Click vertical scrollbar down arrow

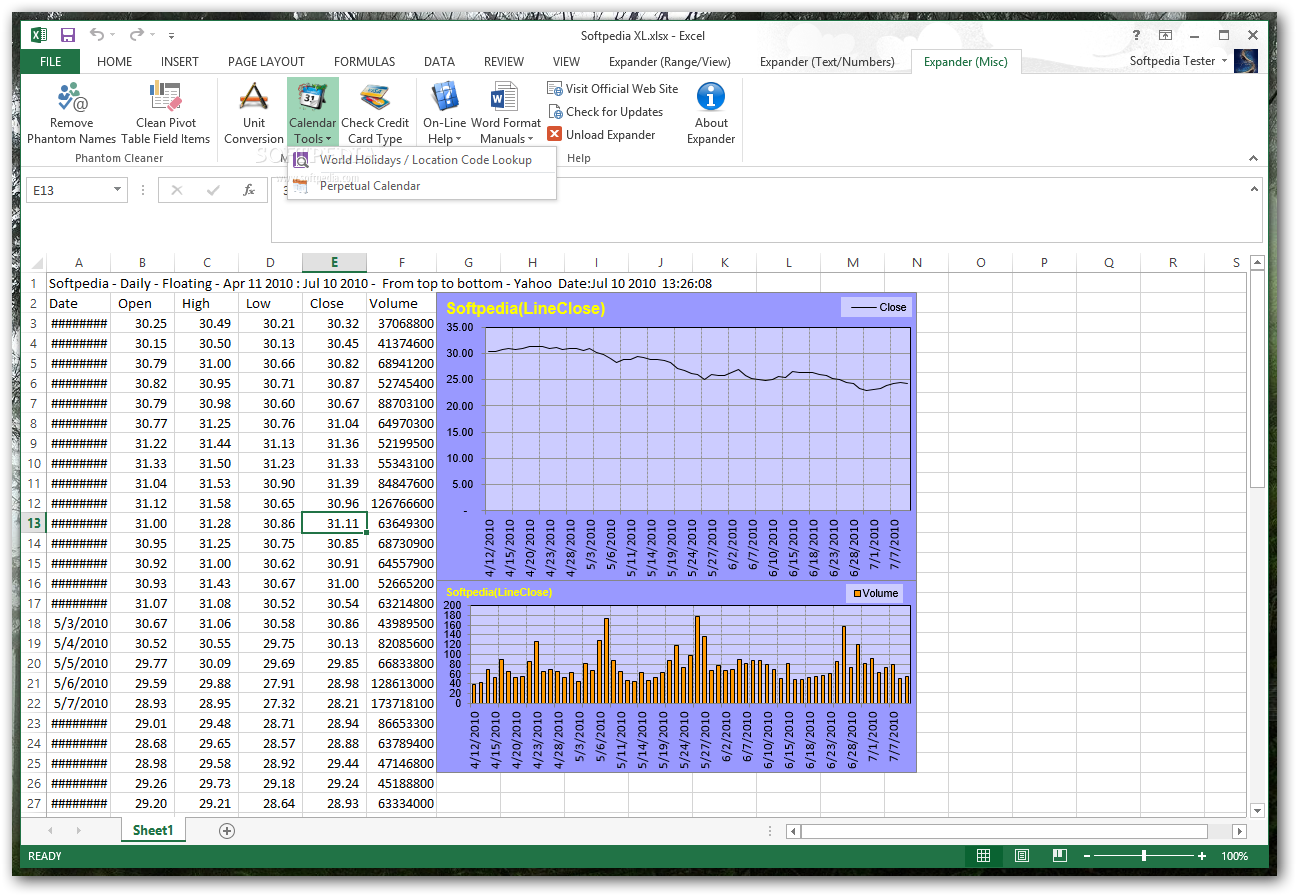1257,811
